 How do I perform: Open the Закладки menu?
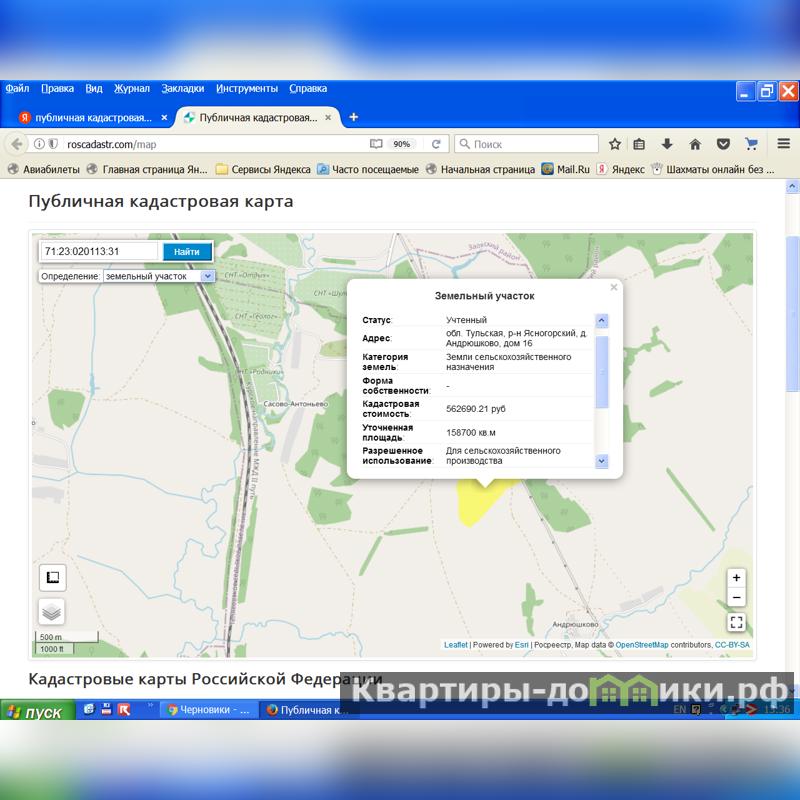tap(182, 88)
